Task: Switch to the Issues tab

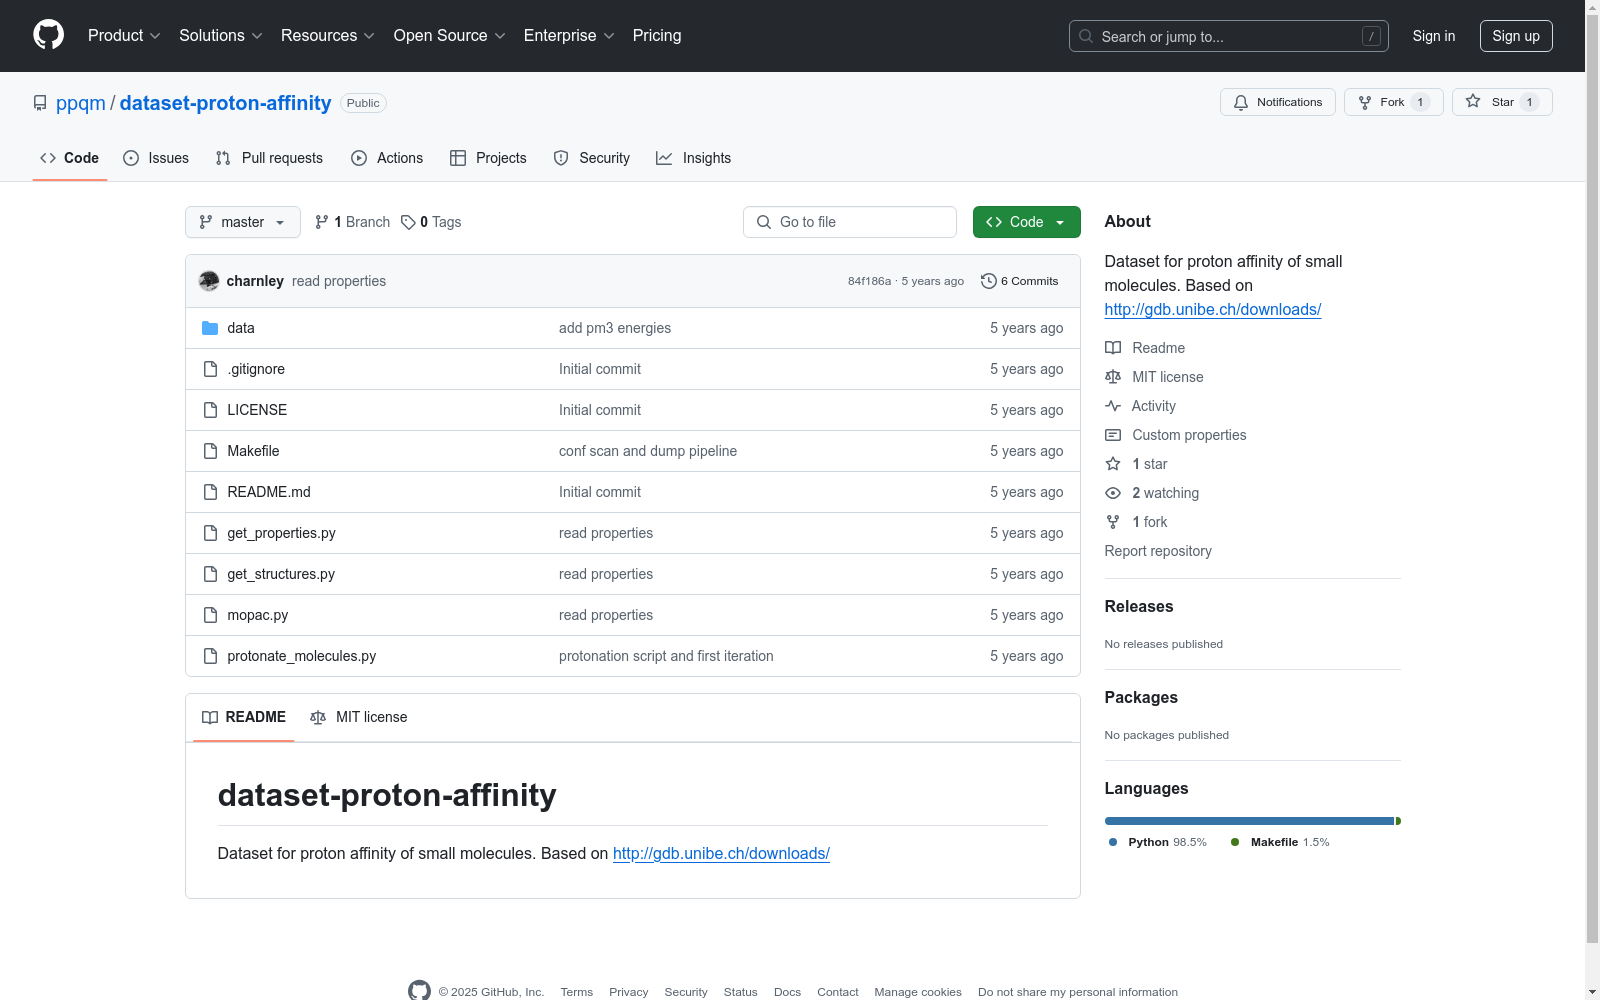Action: (156, 158)
